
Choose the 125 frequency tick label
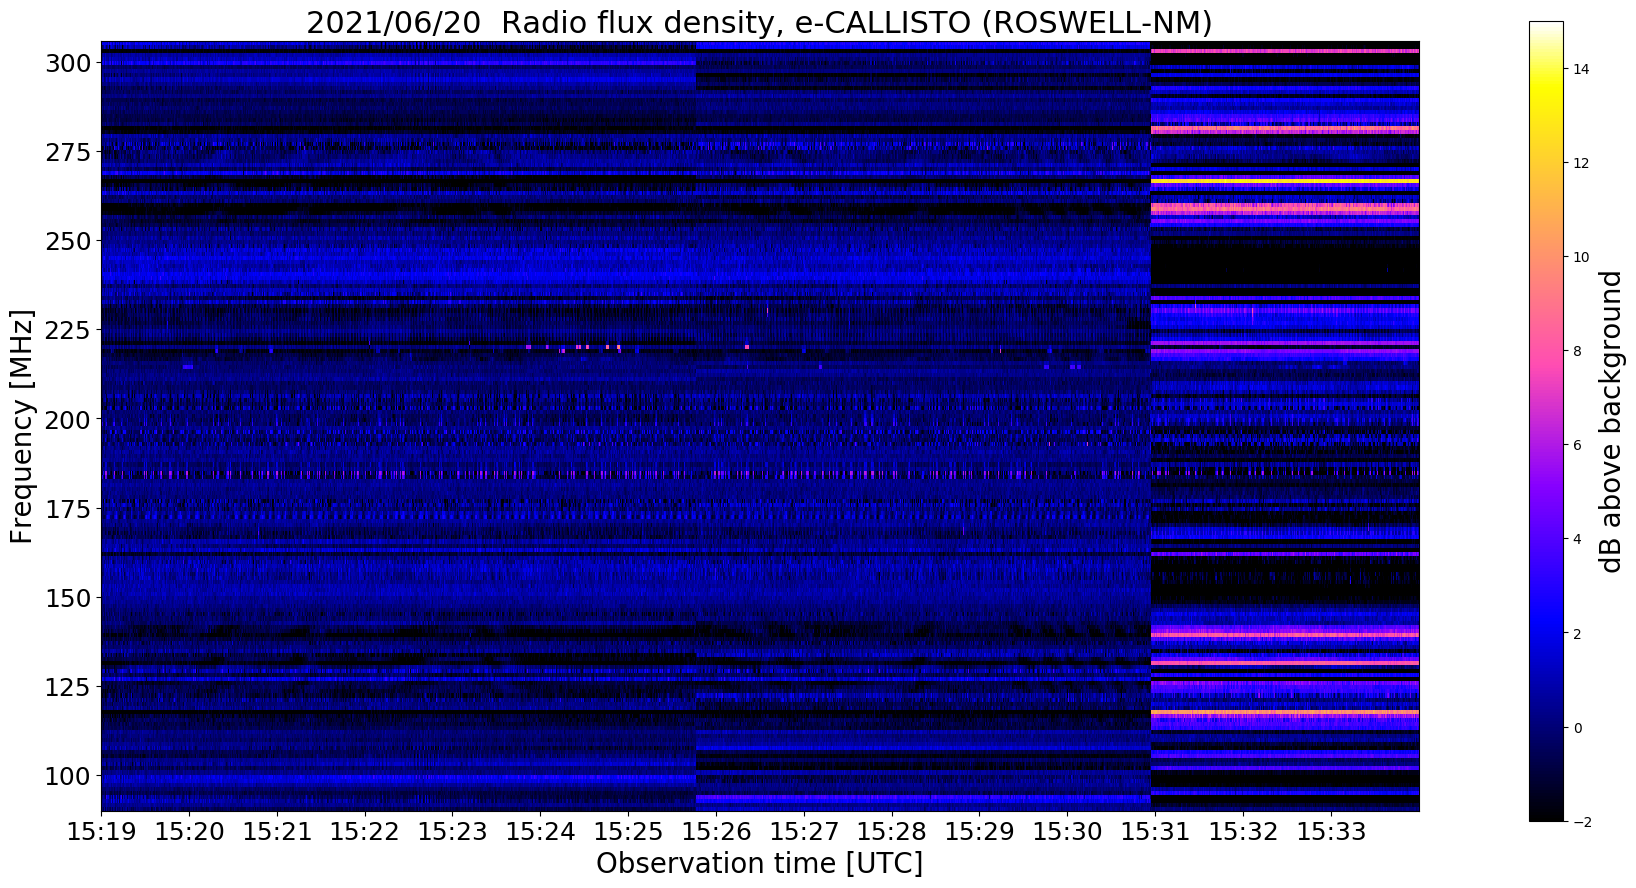pos(69,687)
